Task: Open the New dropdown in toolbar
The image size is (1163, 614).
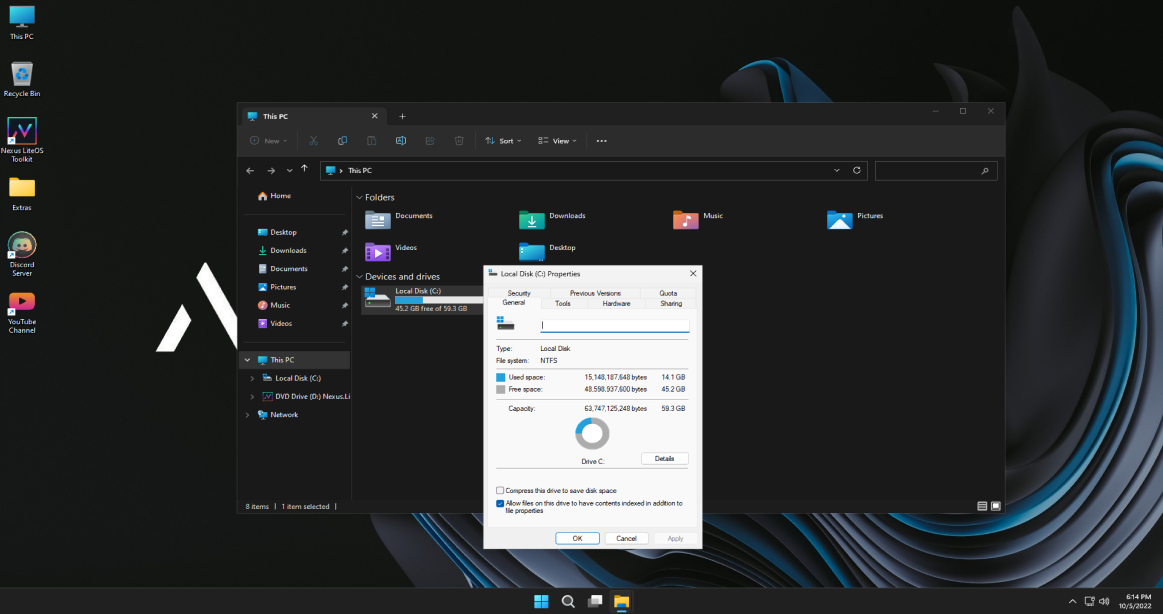Action: 268,141
